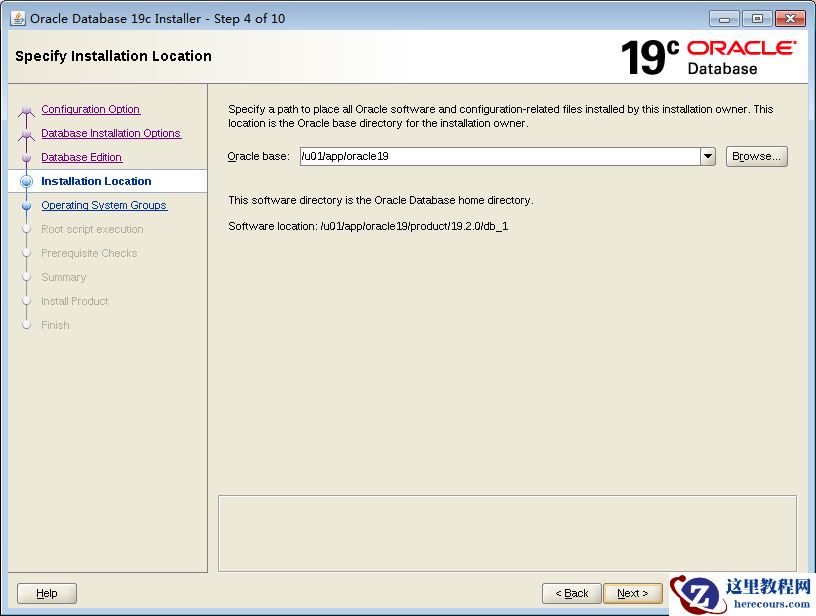This screenshot has height=616, width=816.
Task: Select the Installation Location step
Action: click(x=96, y=181)
